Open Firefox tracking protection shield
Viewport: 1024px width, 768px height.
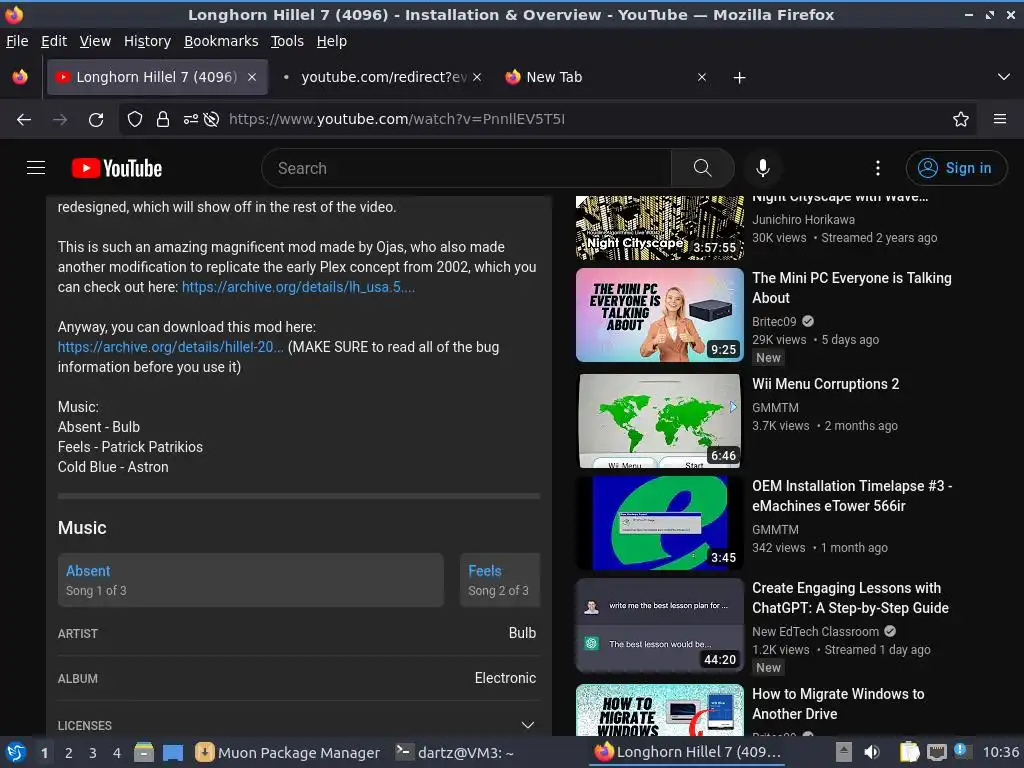135,120
